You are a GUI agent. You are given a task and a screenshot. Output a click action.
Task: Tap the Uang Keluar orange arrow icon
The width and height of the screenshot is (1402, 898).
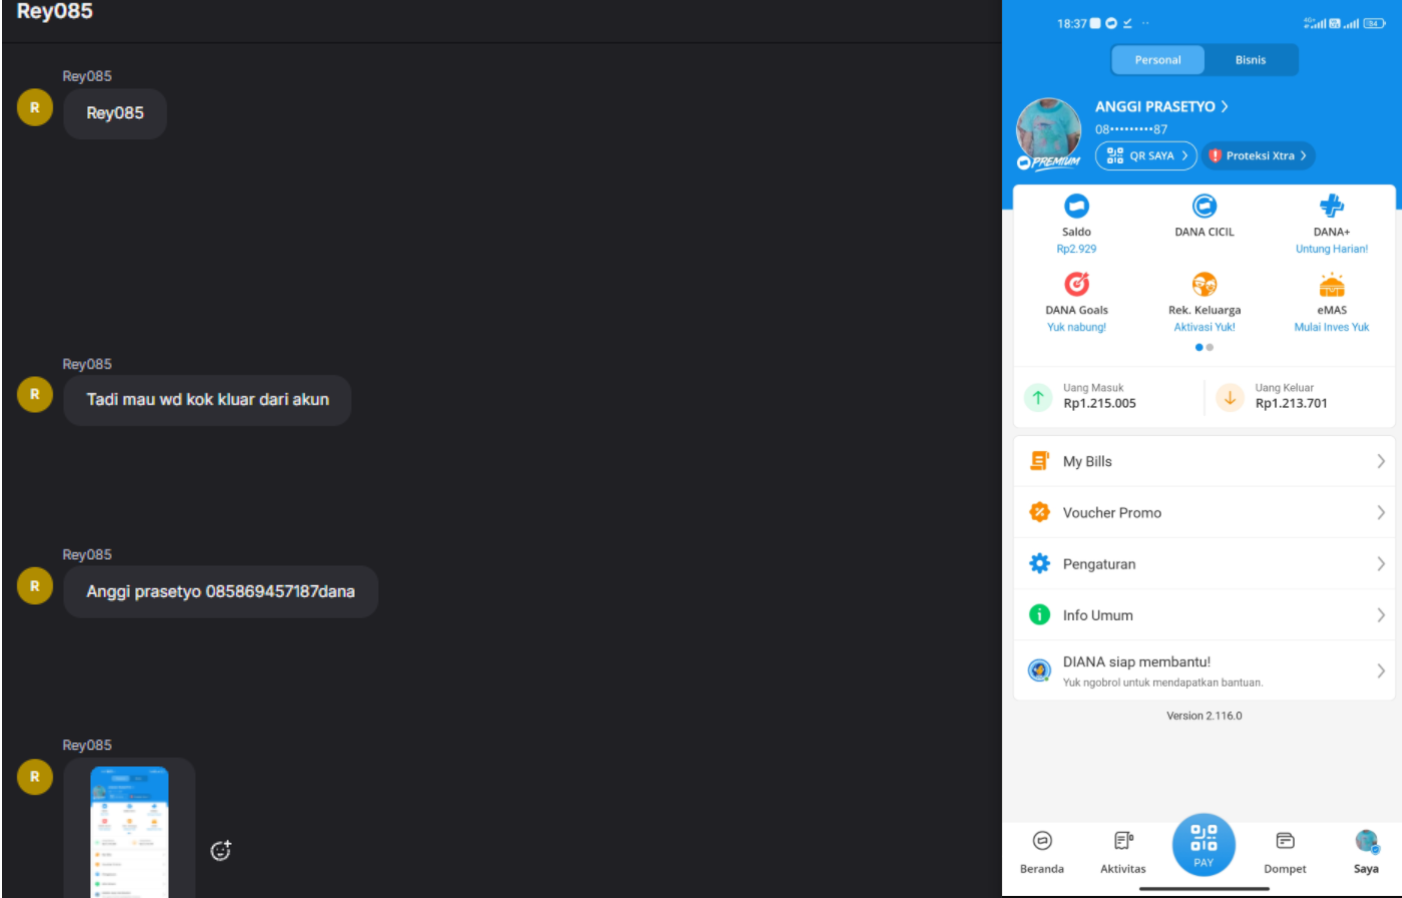[1230, 397]
